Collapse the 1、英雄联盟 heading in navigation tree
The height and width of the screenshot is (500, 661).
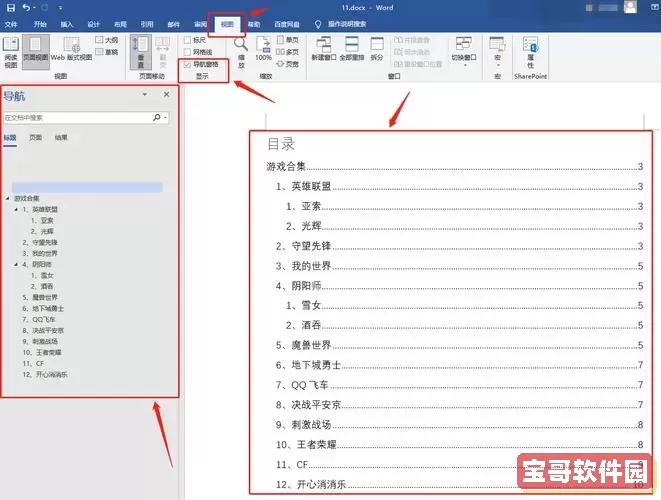click(16, 209)
